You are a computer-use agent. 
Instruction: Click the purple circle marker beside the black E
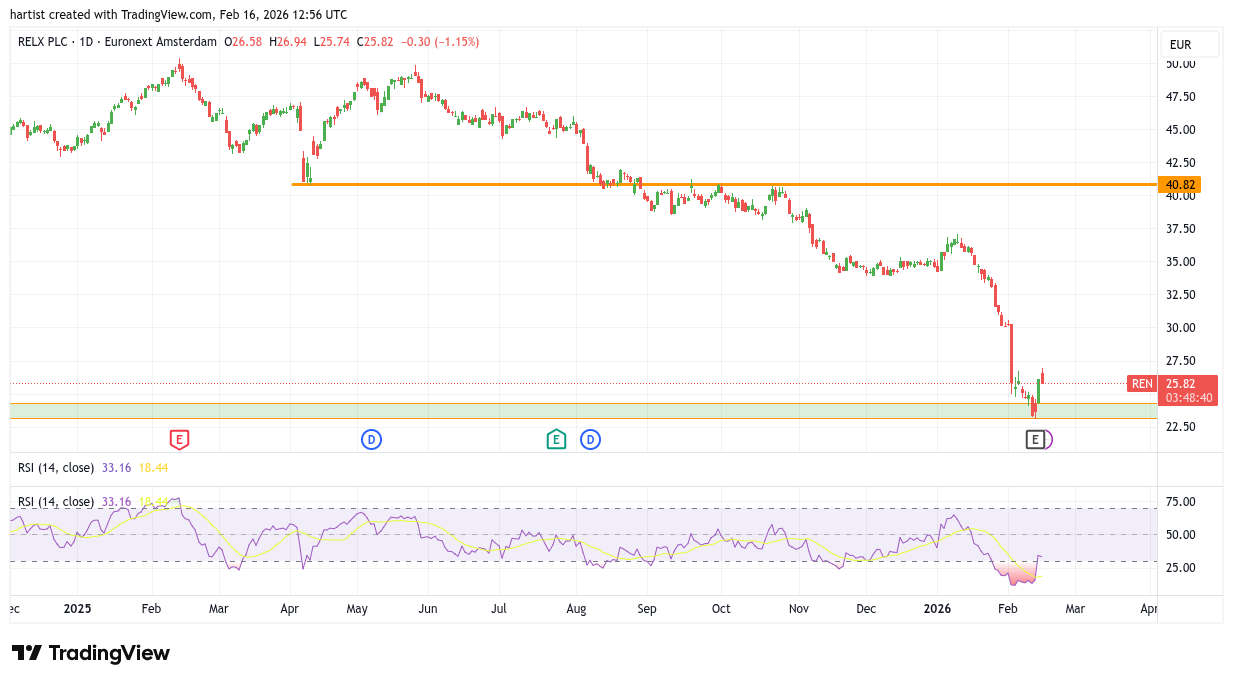[1048, 439]
